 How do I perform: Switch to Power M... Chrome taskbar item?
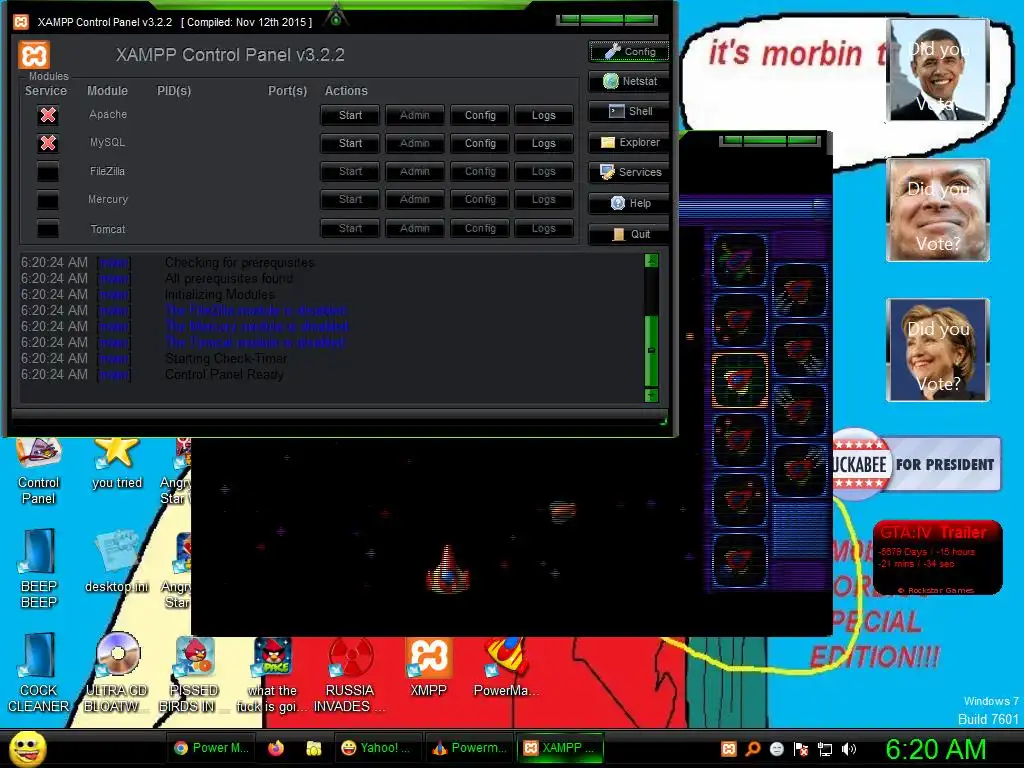click(x=212, y=748)
